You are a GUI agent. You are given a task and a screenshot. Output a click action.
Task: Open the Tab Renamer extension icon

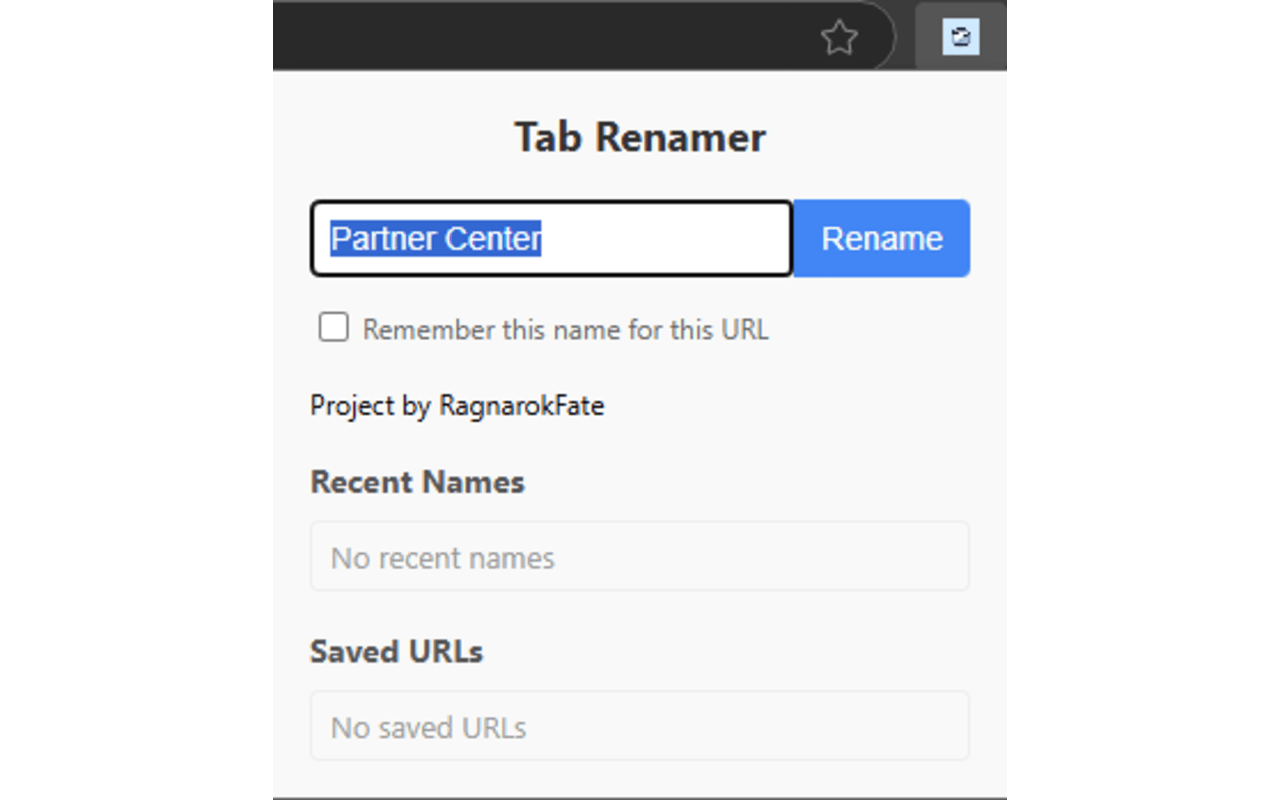961,38
